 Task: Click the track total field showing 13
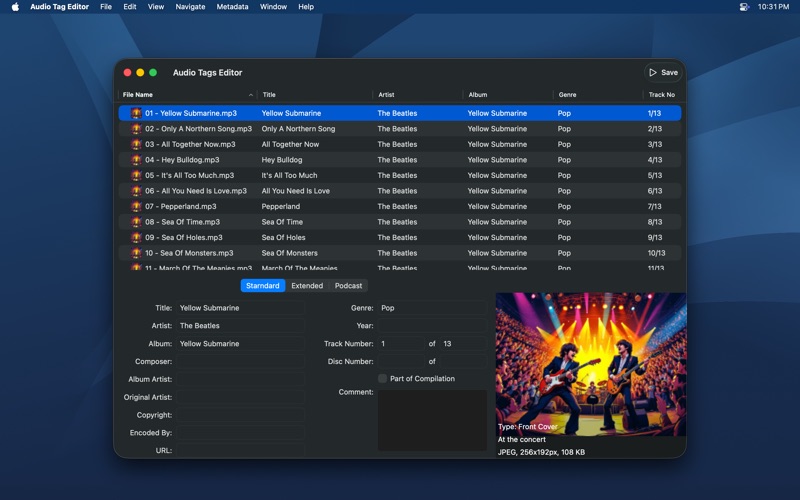(x=463, y=343)
